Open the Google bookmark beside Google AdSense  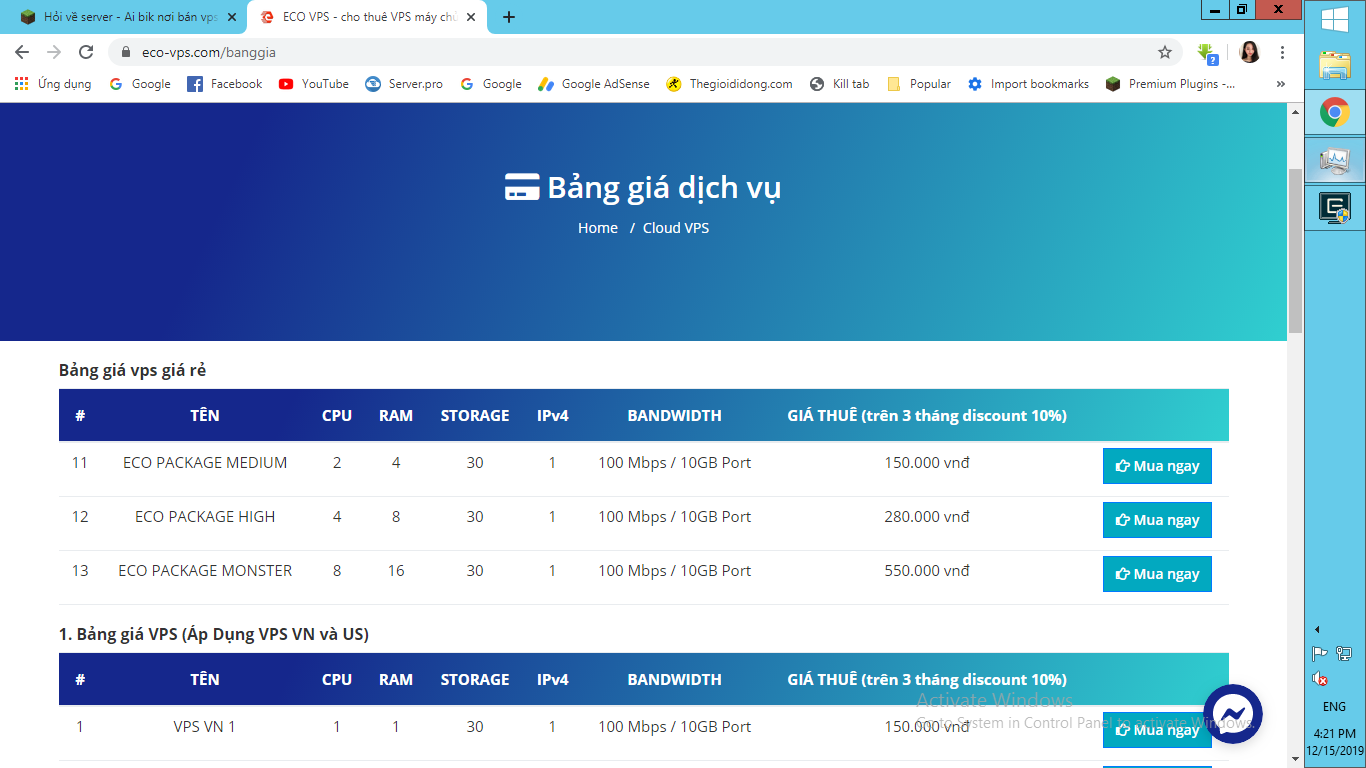[491, 84]
